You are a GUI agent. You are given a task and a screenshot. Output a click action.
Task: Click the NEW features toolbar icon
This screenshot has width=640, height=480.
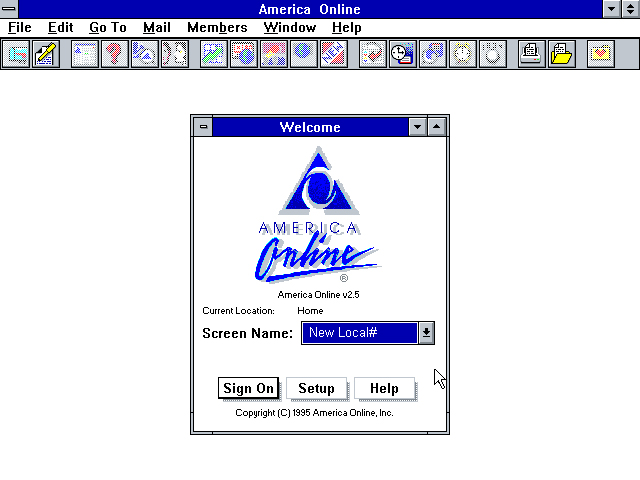coord(334,54)
